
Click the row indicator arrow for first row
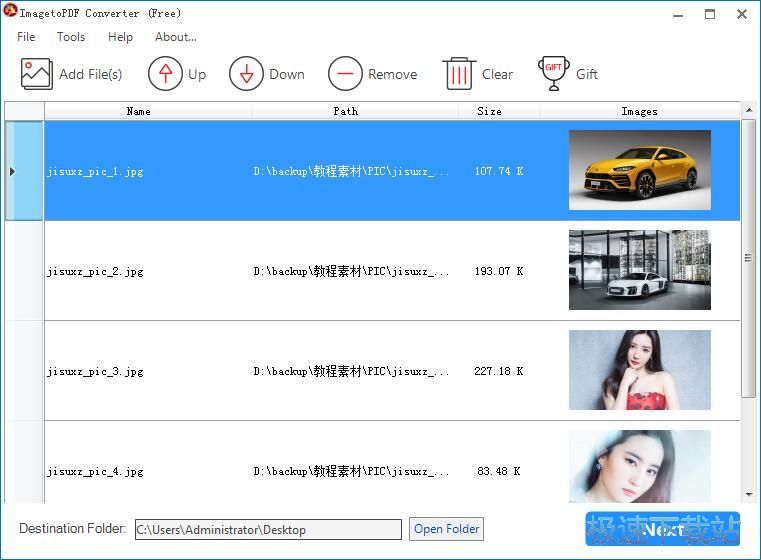13,171
